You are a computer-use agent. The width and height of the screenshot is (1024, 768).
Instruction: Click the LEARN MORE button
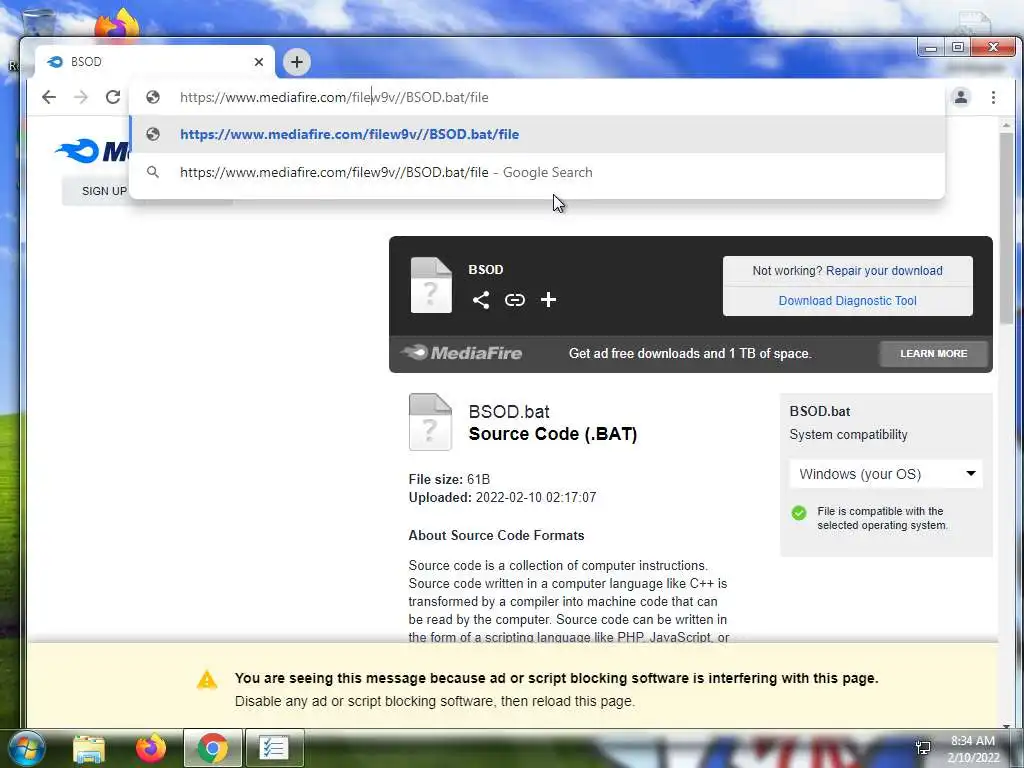coord(933,353)
